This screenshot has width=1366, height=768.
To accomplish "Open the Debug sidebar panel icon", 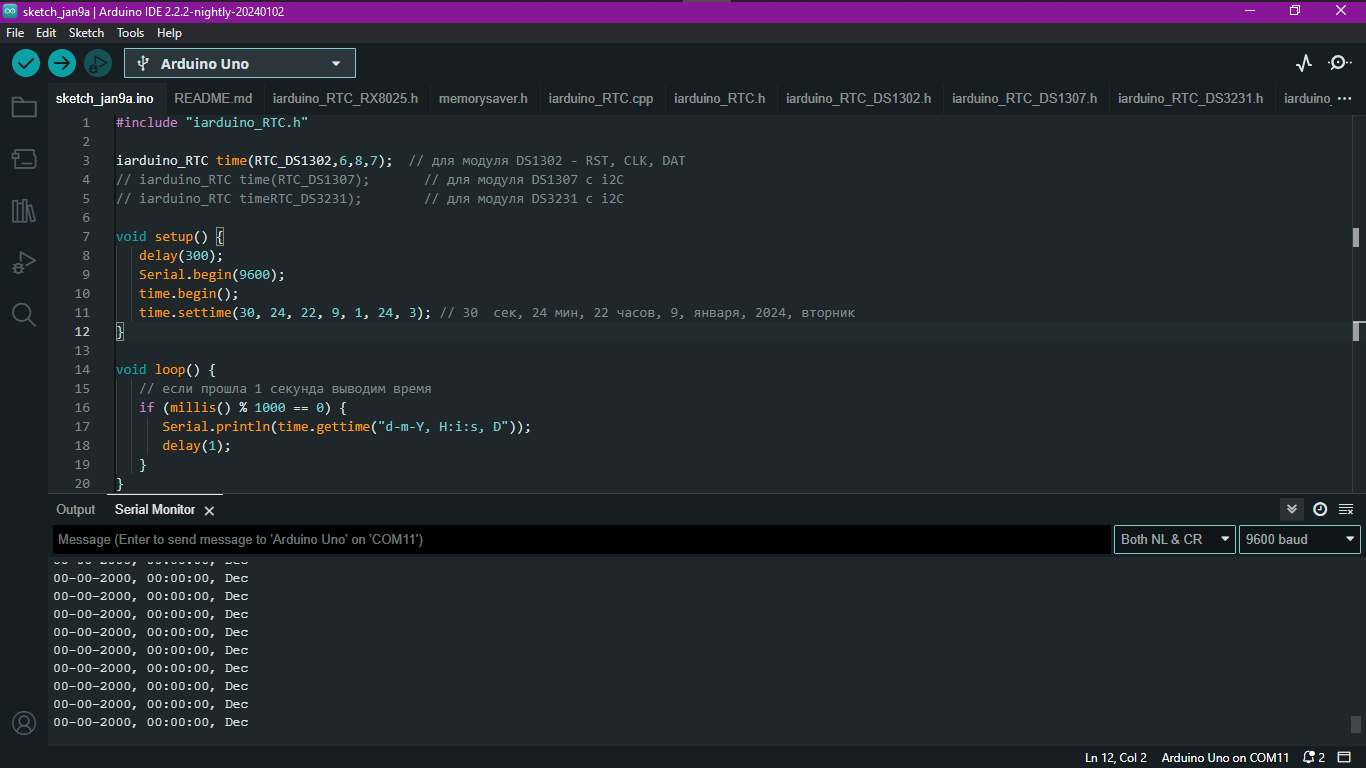I will (24, 263).
